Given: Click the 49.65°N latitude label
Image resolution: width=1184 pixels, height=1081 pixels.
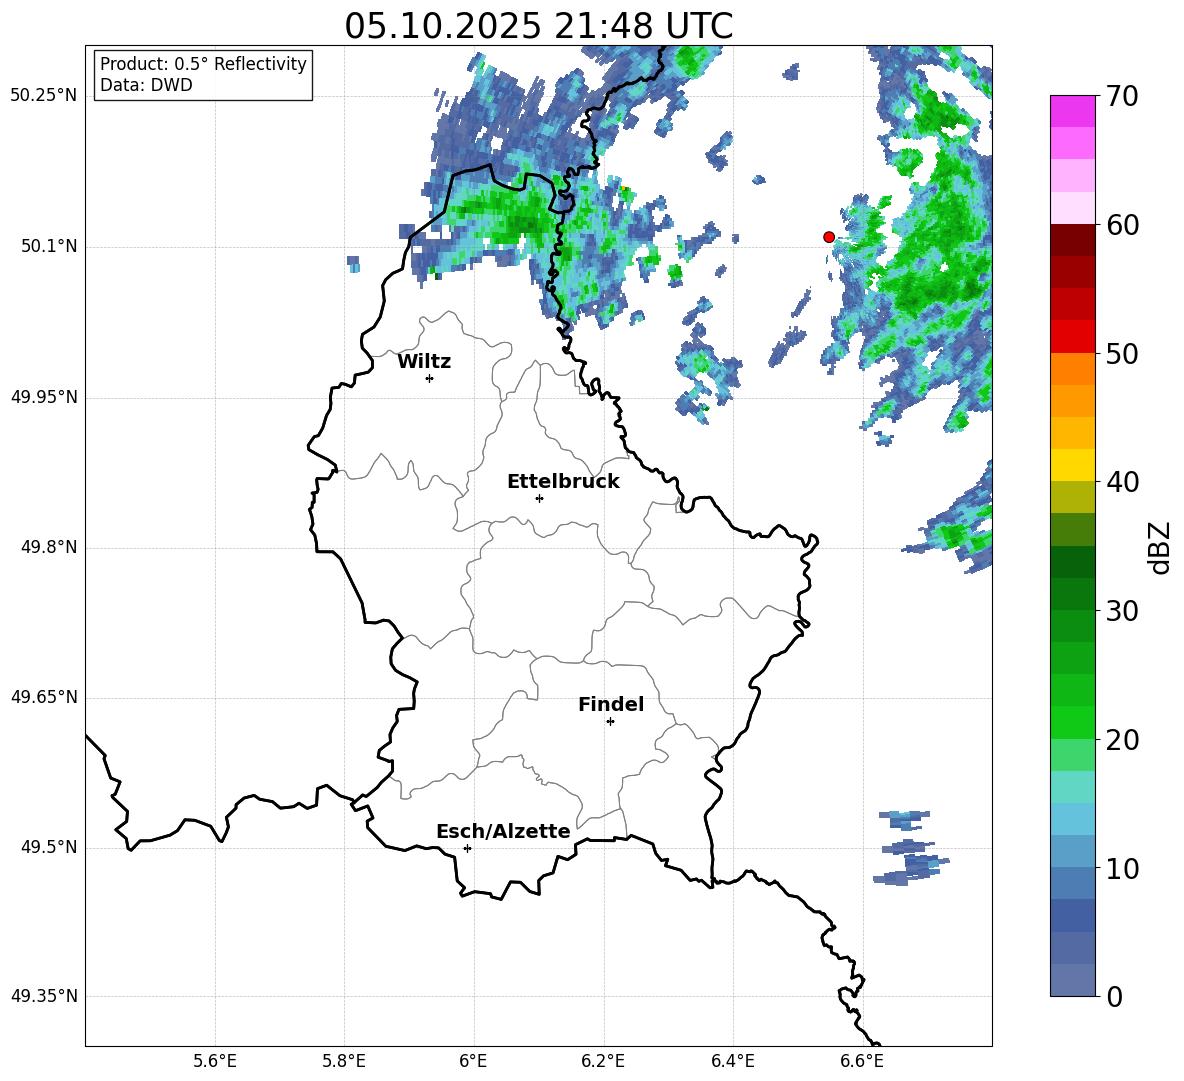Looking at the screenshot, I should coord(44,697).
